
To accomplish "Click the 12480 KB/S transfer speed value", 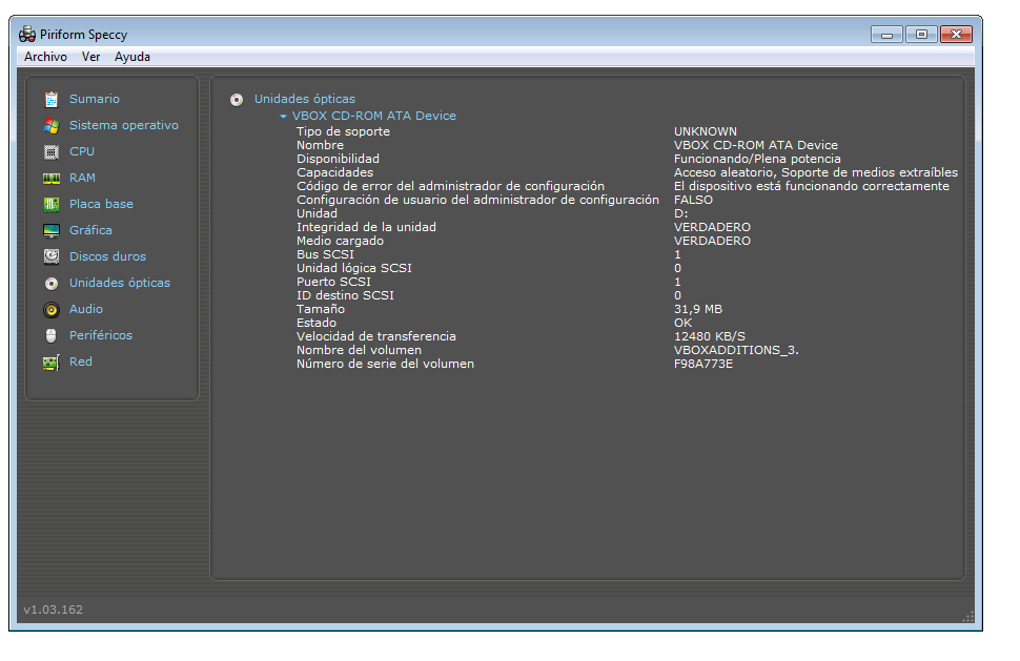I will coord(710,336).
